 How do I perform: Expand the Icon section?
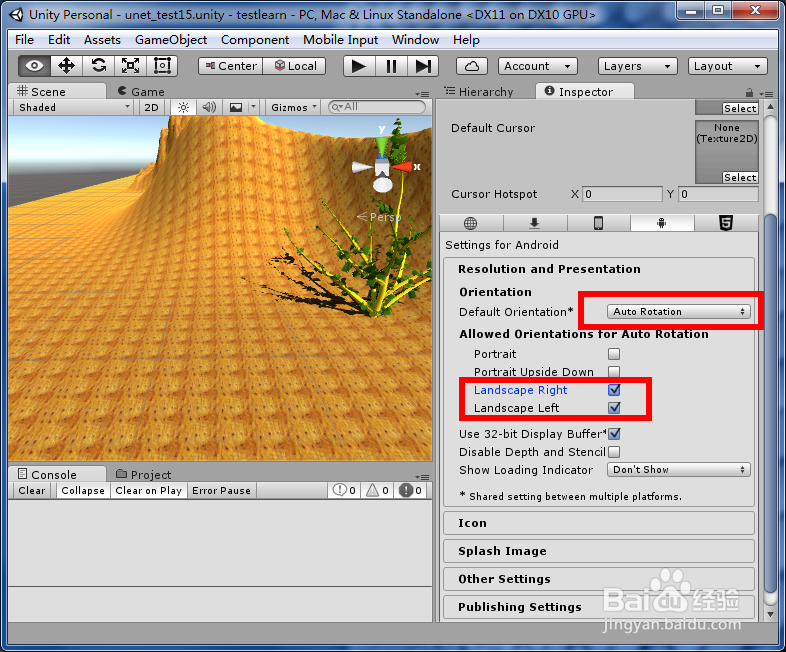point(599,523)
